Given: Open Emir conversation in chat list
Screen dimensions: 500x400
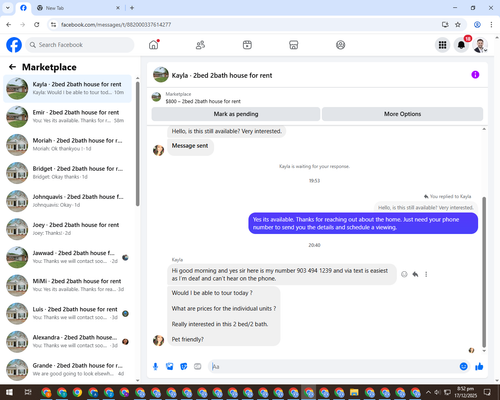Looking at the screenshot, I should click(67, 117).
